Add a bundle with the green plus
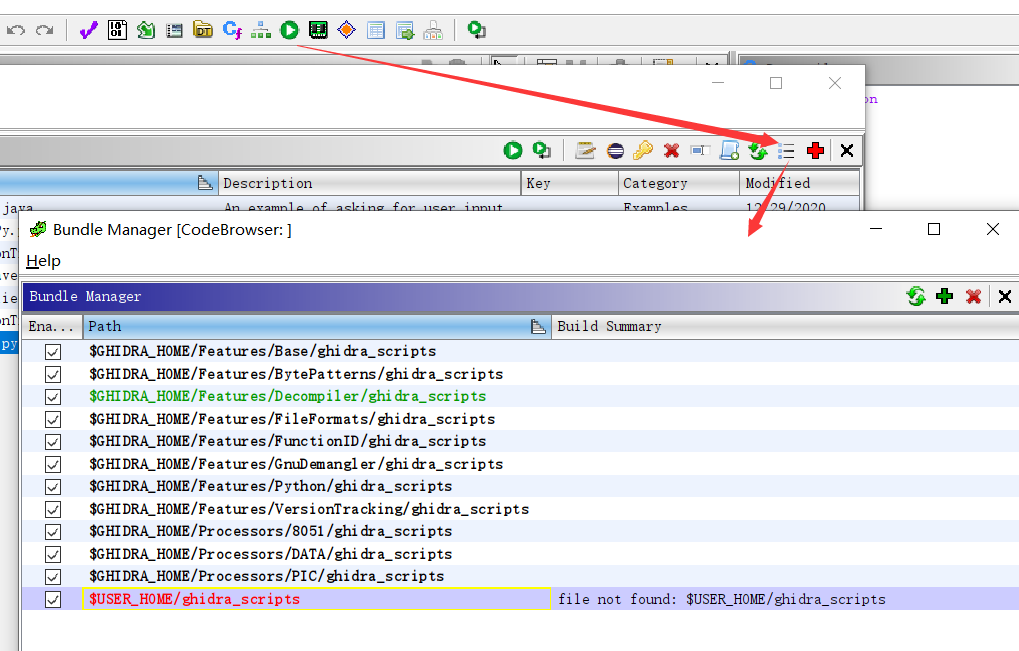 coord(944,296)
